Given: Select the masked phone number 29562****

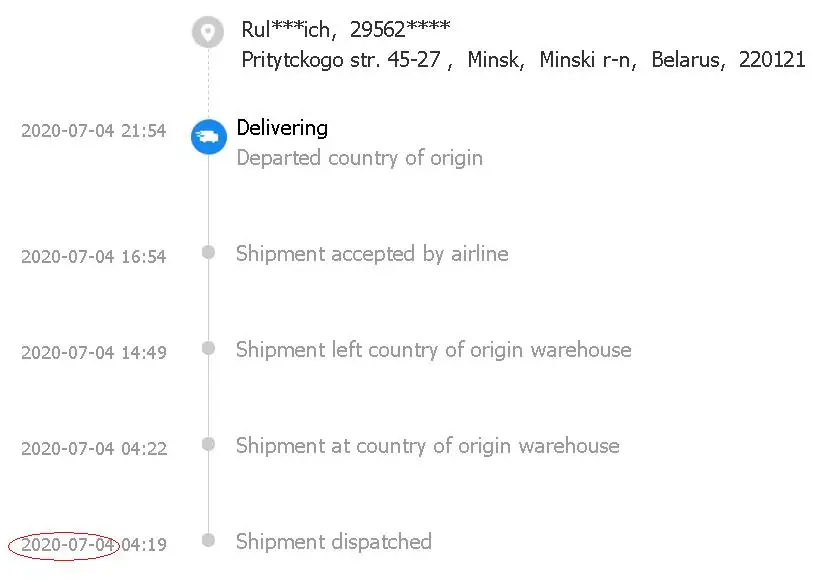Looking at the screenshot, I should click(x=393, y=30).
